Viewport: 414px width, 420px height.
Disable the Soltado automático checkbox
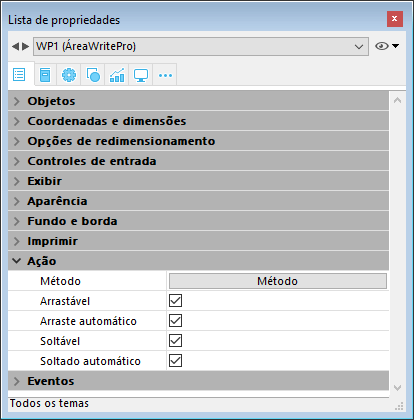tap(175, 361)
